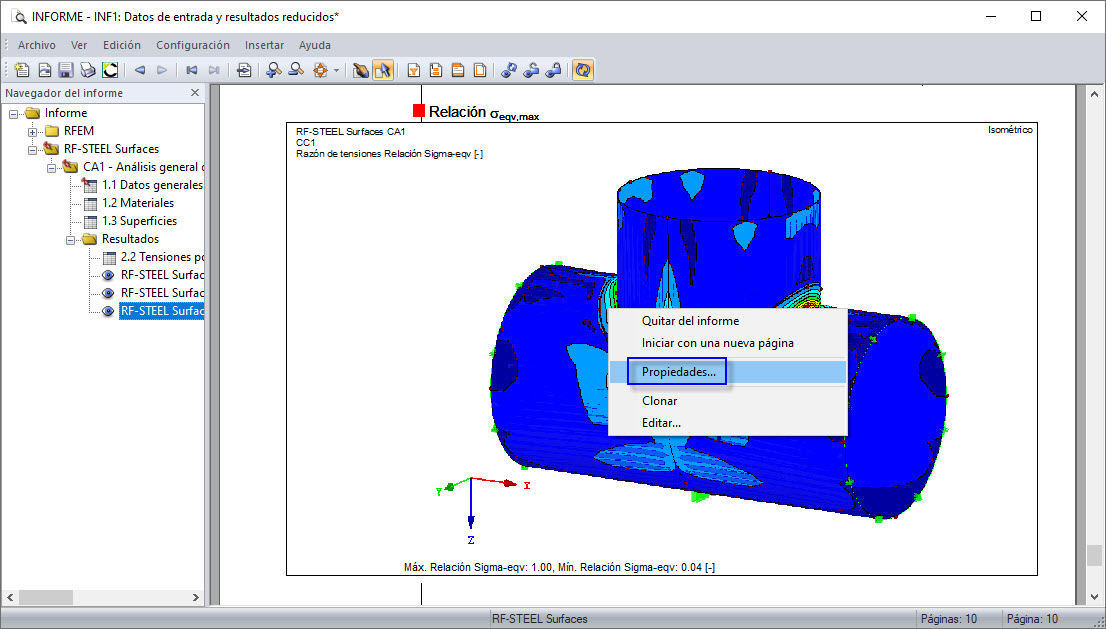Select 2.2 Tensiones table item
This screenshot has width=1106, height=629.
(x=162, y=257)
